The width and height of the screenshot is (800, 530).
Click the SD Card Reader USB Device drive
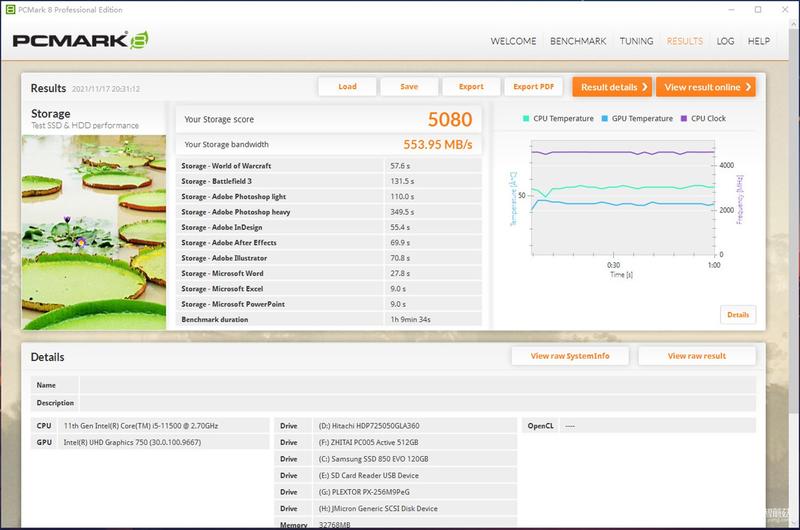pos(414,475)
